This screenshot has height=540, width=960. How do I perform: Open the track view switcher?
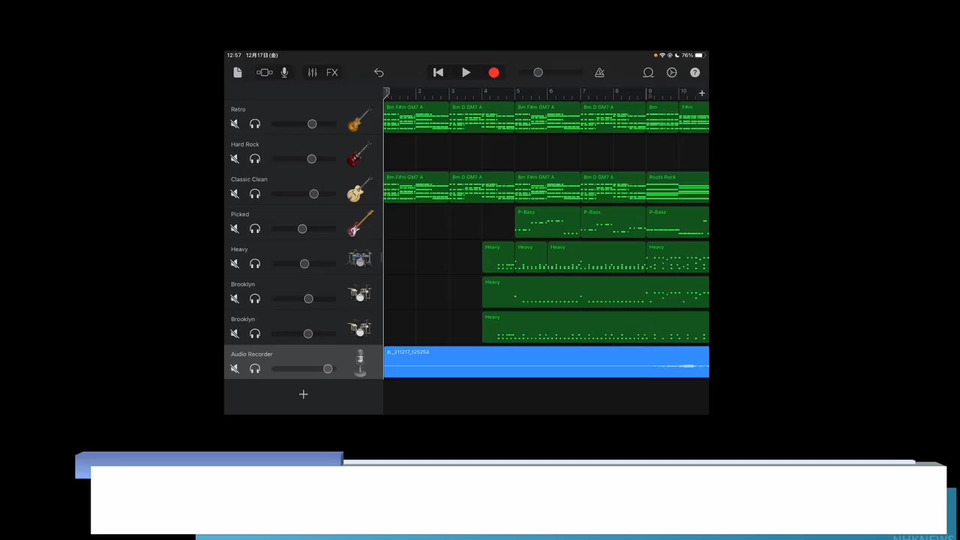[264, 72]
